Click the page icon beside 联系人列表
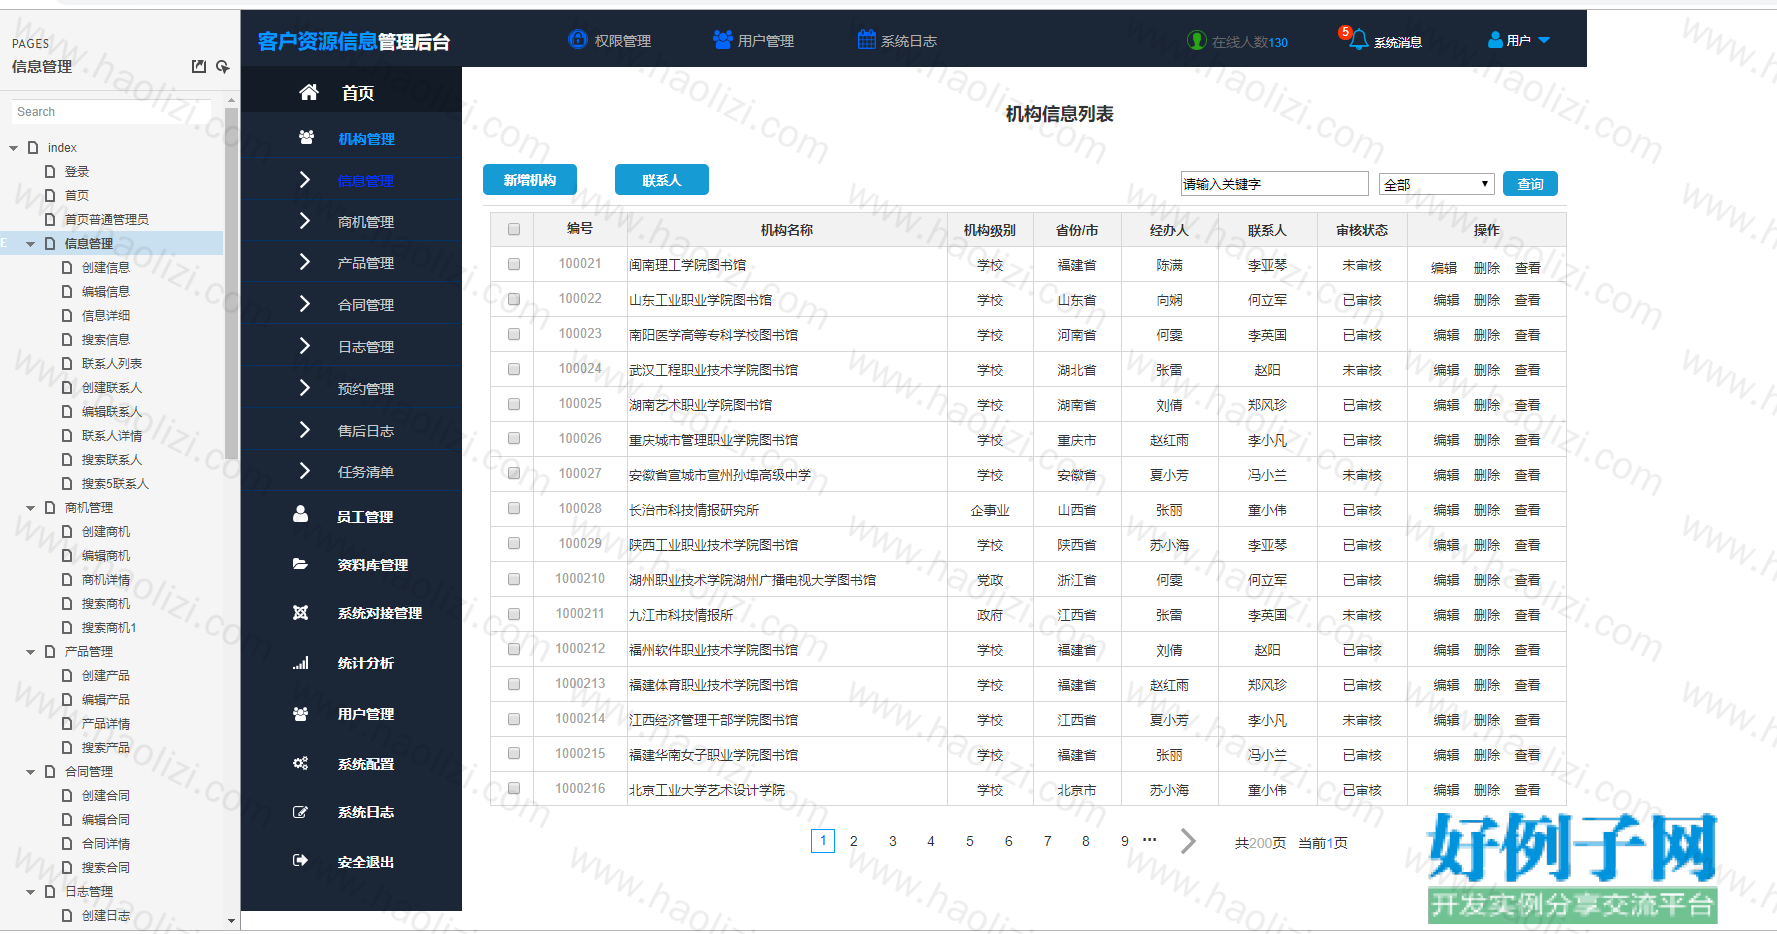Screen dimensions: 1777x934 tap(67, 363)
